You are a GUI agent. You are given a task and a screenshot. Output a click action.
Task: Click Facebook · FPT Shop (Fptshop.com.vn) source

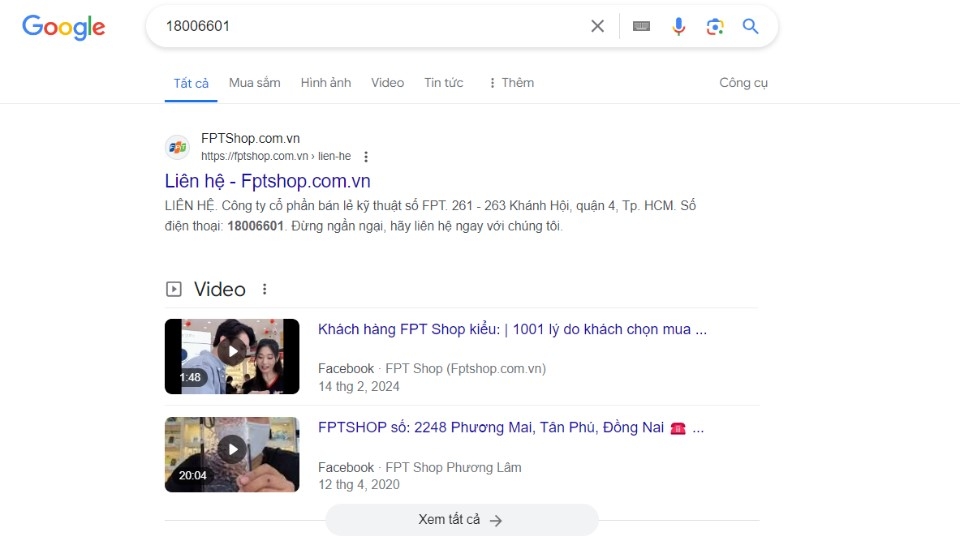432,369
